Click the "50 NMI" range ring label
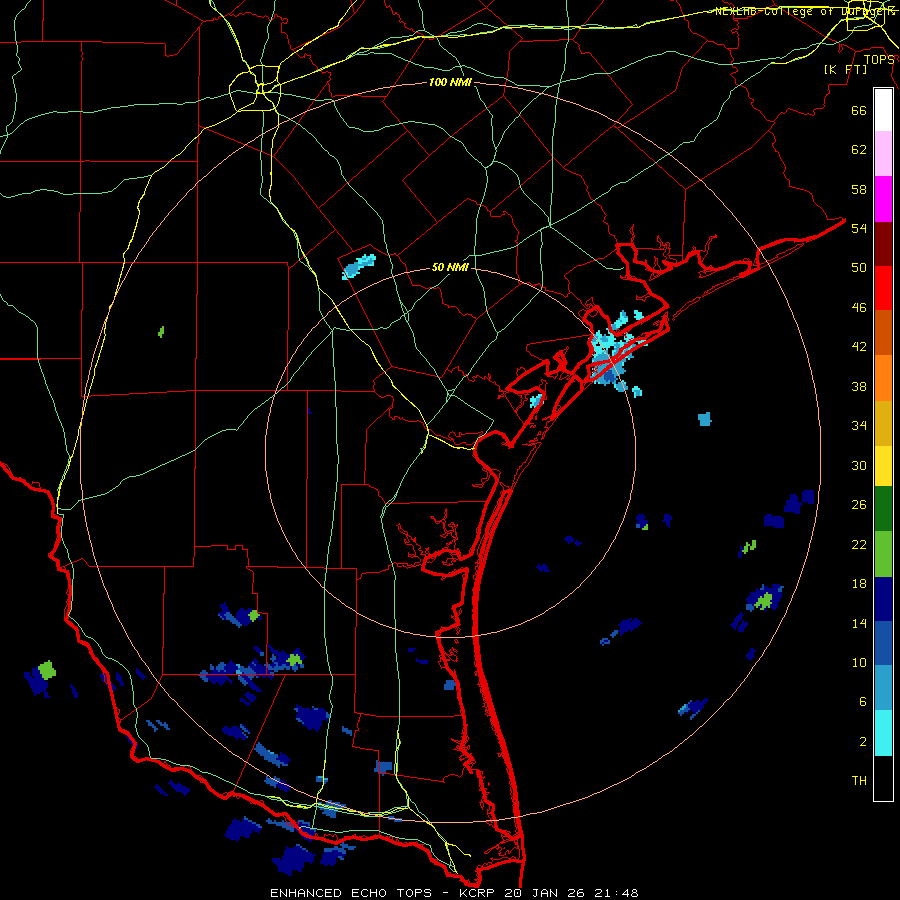Screen dimensions: 900x900 click(450, 267)
